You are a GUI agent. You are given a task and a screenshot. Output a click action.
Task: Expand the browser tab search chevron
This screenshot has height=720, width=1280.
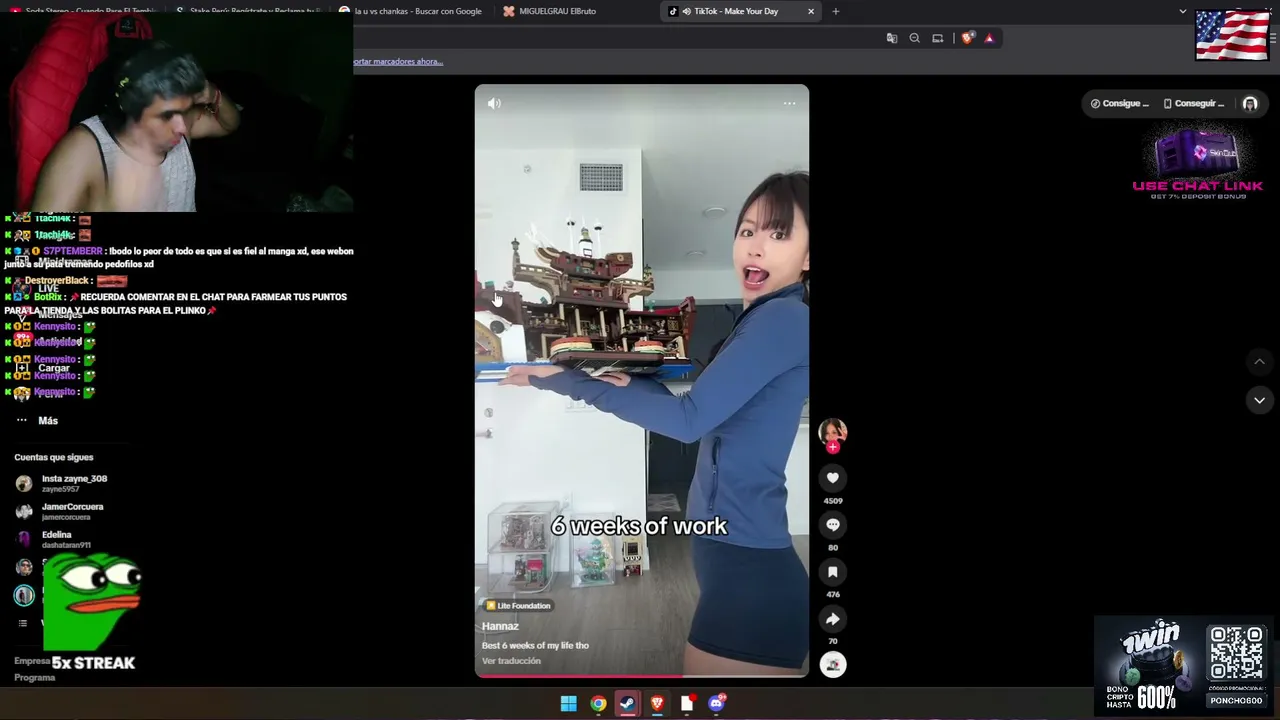click(1183, 11)
